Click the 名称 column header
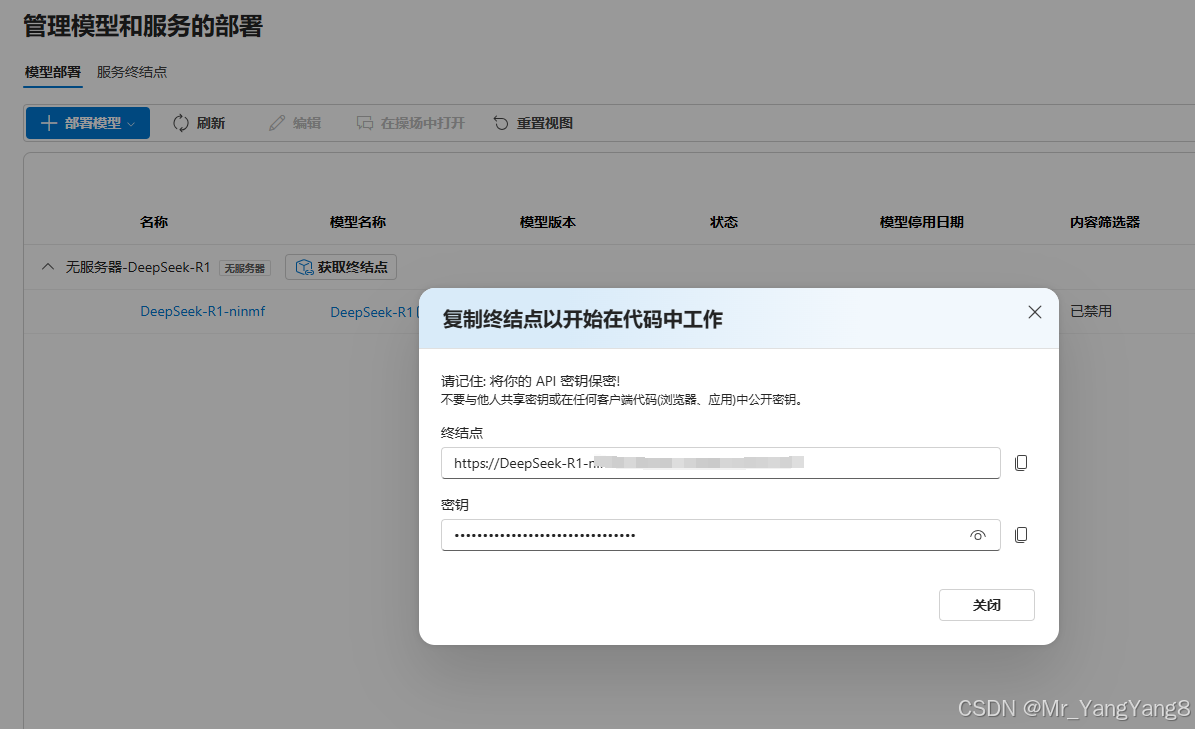This screenshot has width=1195, height=729. tap(154, 222)
